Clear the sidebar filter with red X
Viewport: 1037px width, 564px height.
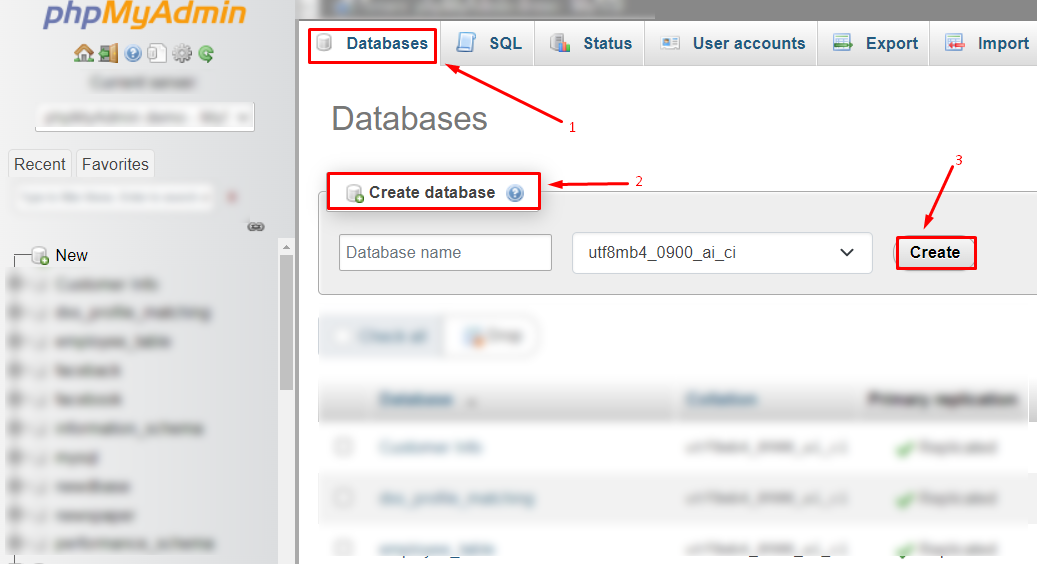[232, 196]
